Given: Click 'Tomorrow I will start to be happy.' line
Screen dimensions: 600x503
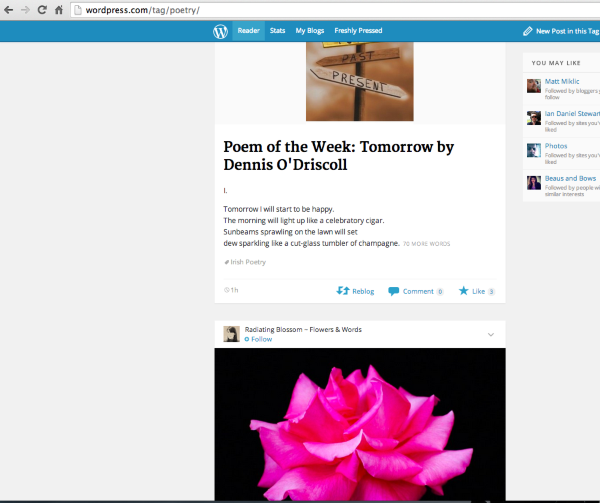Looking at the screenshot, I should [279, 209].
